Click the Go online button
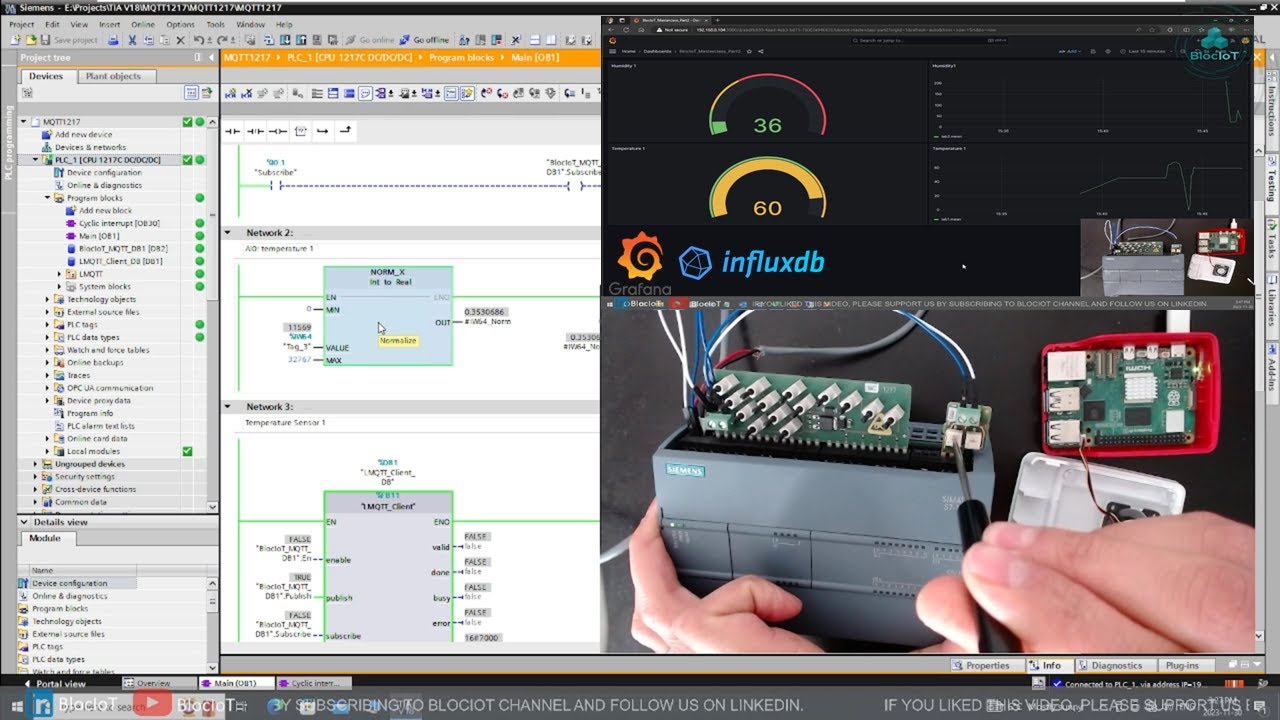This screenshot has width=1280, height=720. point(369,40)
